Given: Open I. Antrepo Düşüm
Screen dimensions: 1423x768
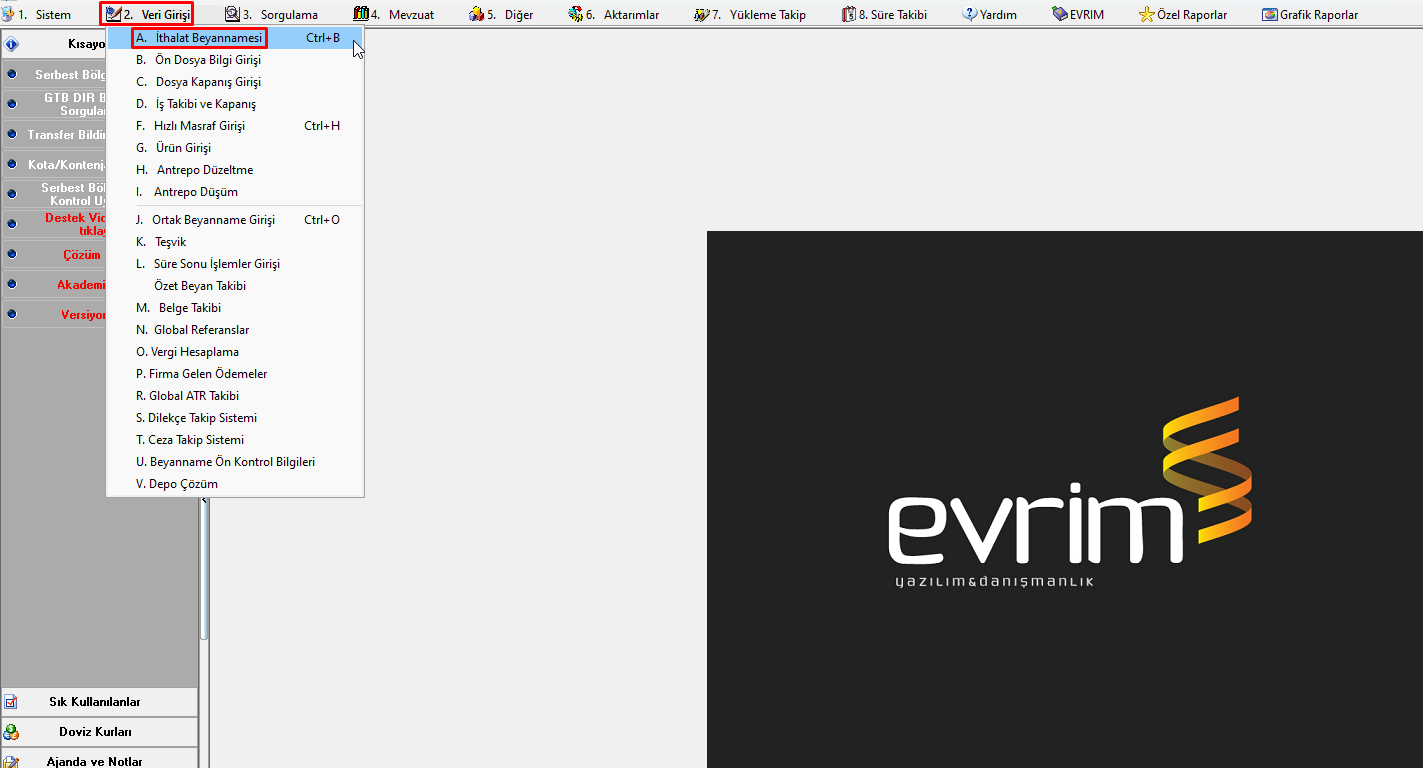Looking at the screenshot, I should point(235,192).
